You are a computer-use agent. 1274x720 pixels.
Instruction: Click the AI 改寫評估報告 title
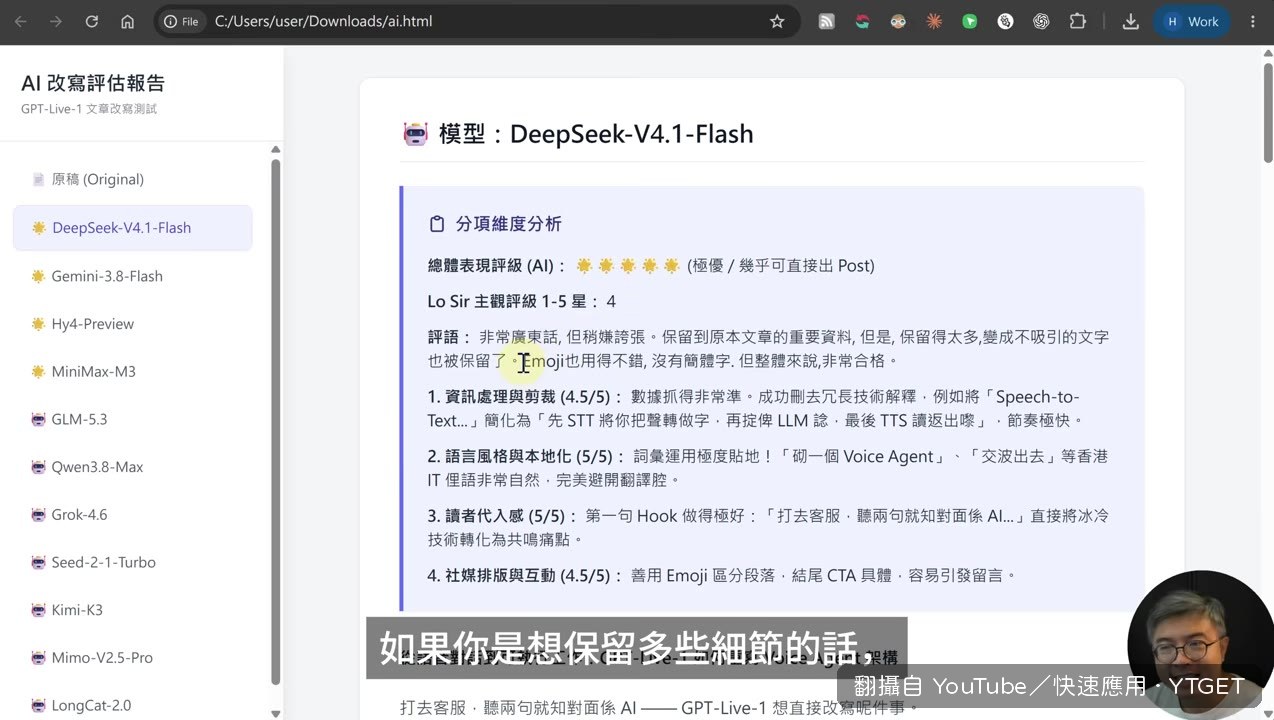click(x=93, y=83)
